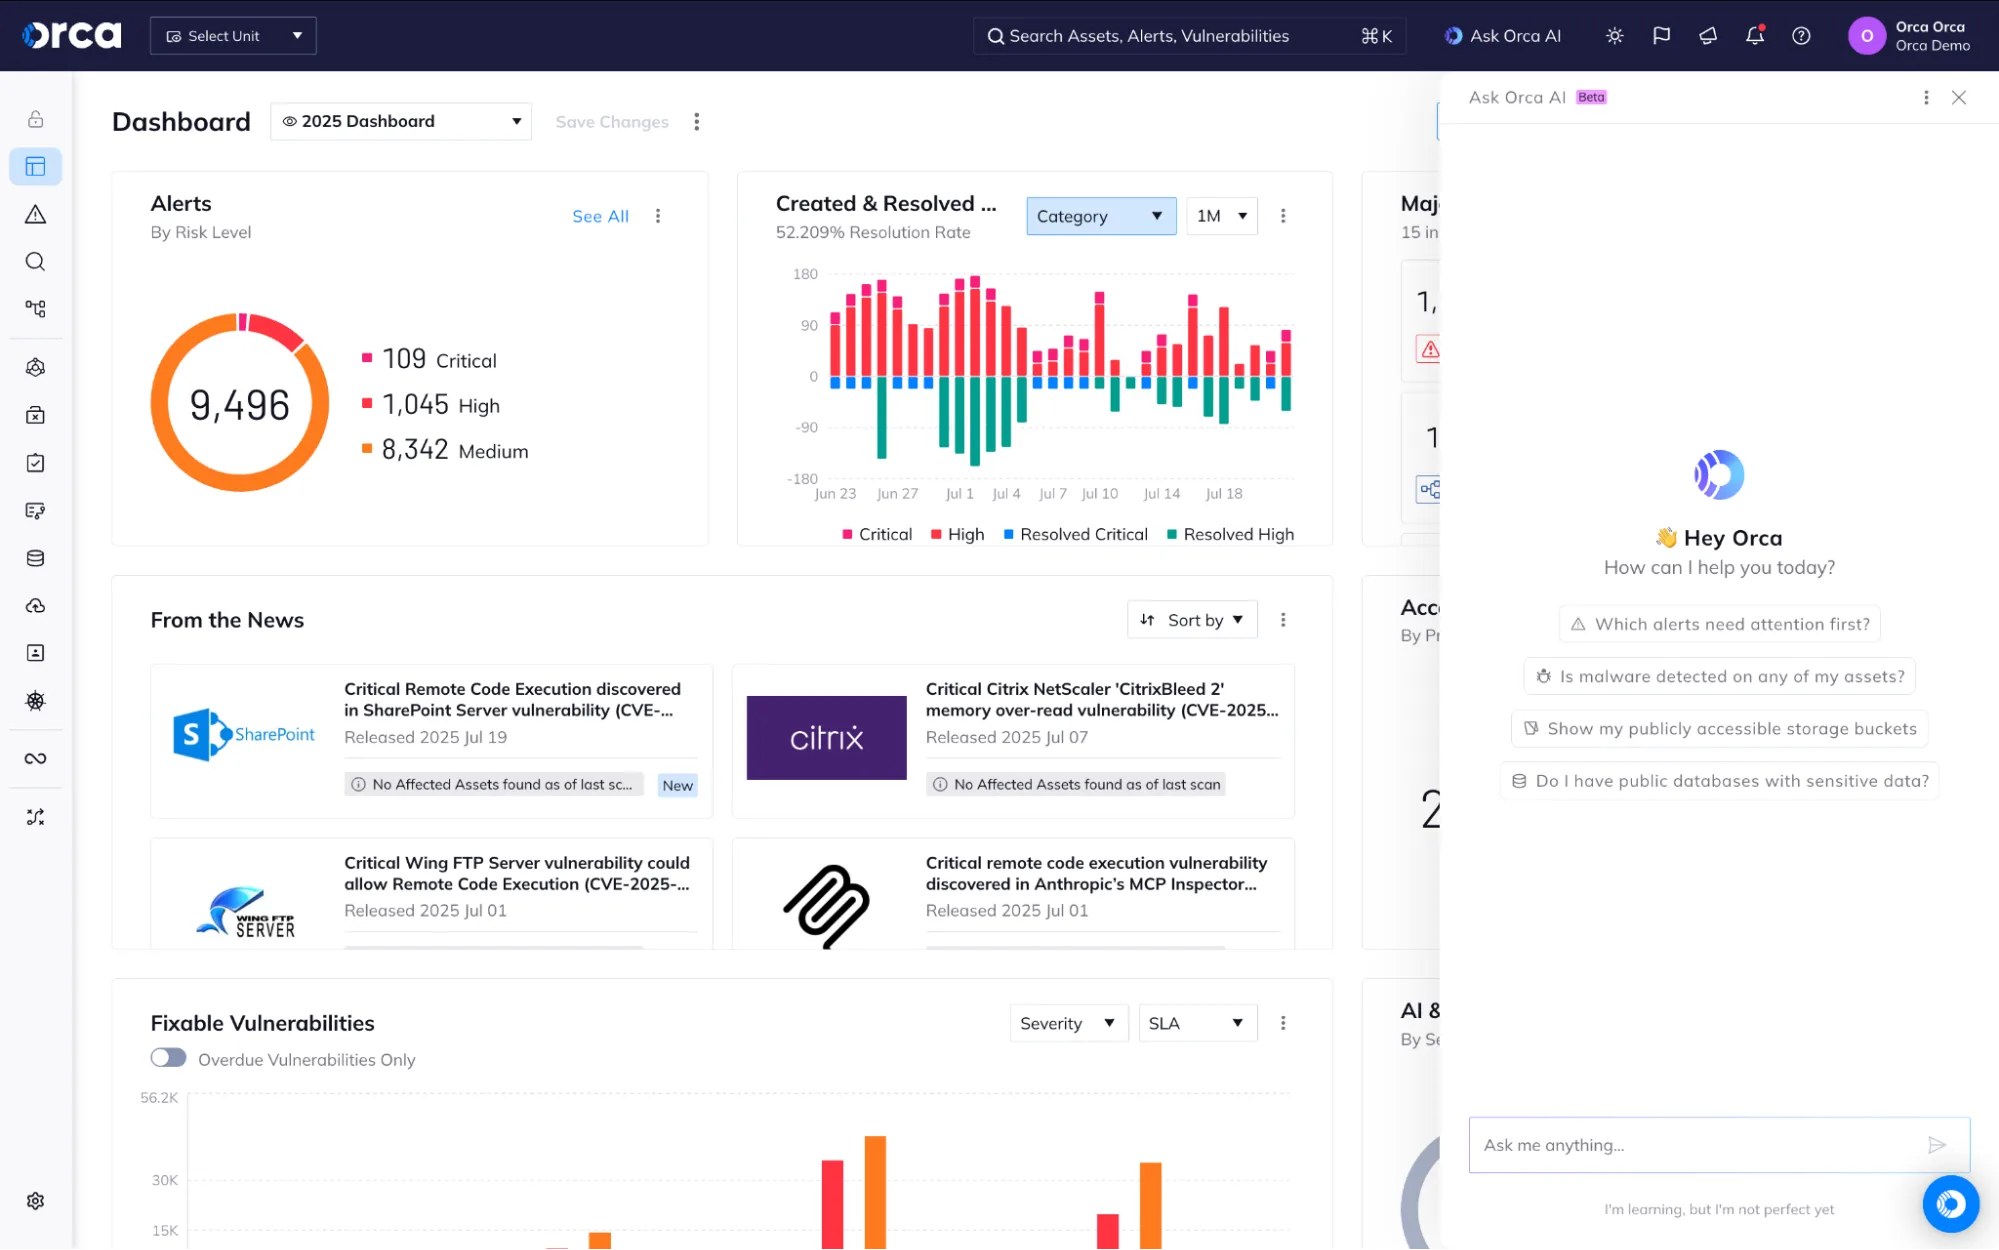Open the Category dropdown on Created & Resolved chart

click(1099, 216)
